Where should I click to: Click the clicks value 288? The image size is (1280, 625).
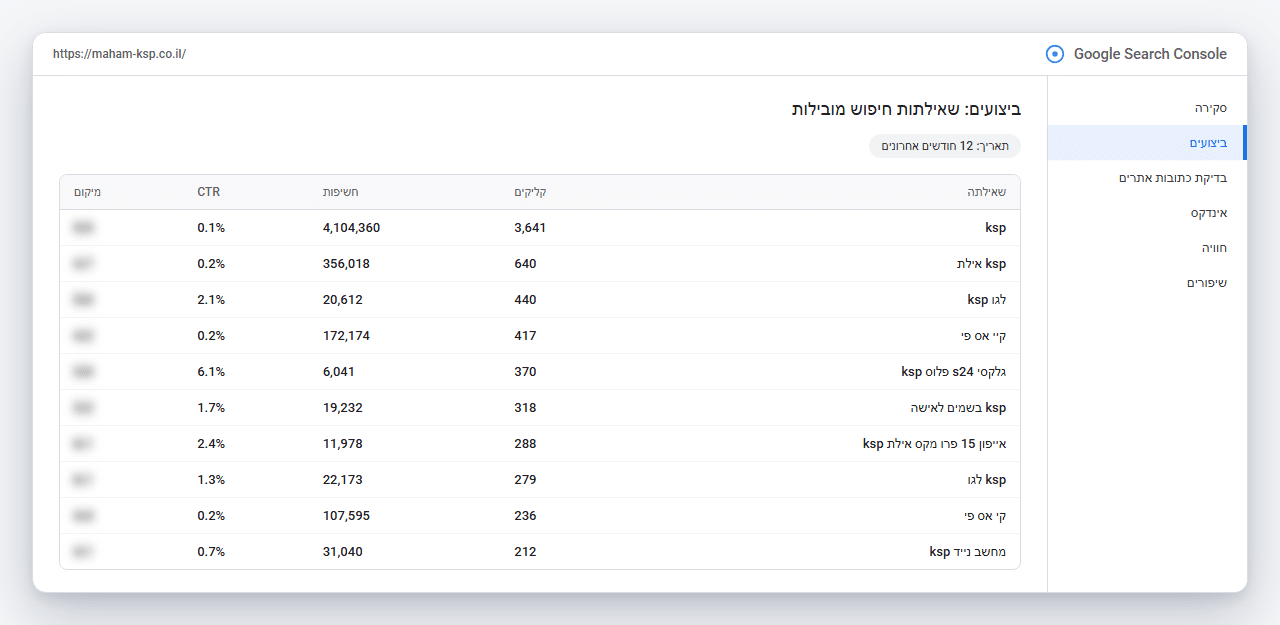[525, 444]
